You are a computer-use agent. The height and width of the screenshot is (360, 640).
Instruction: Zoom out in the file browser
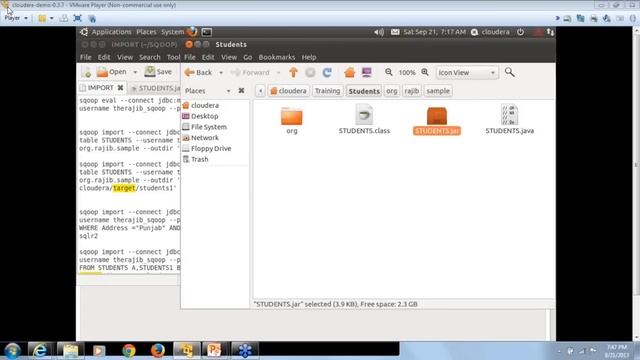(x=389, y=72)
